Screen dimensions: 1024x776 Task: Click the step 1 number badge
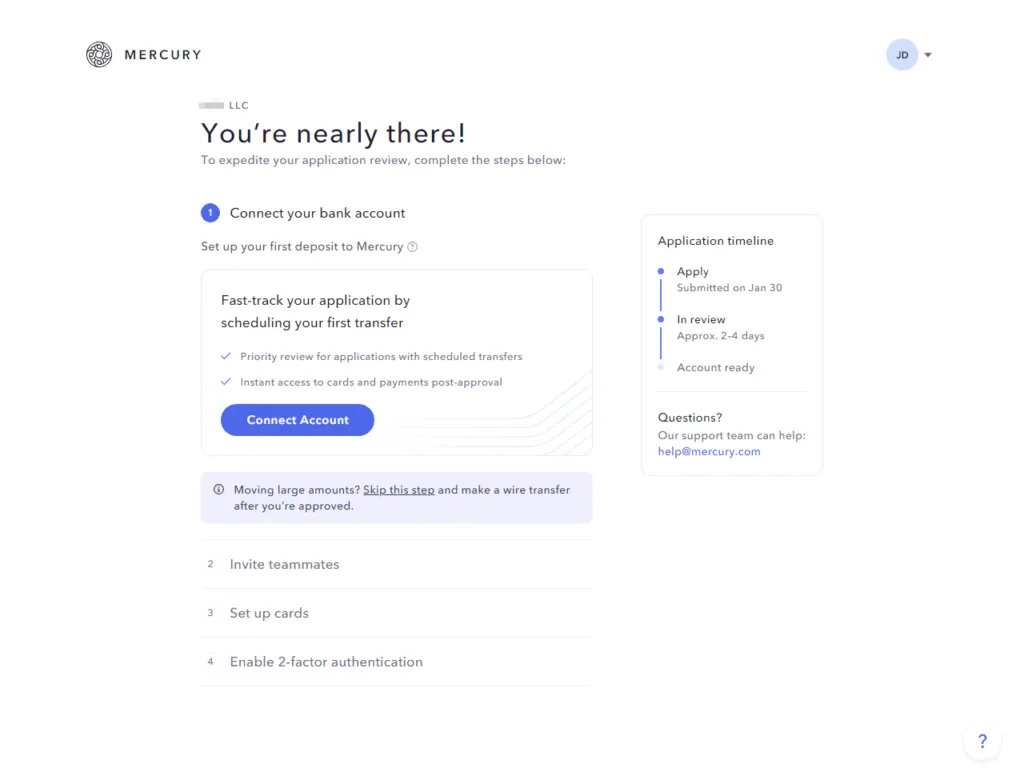coord(210,213)
